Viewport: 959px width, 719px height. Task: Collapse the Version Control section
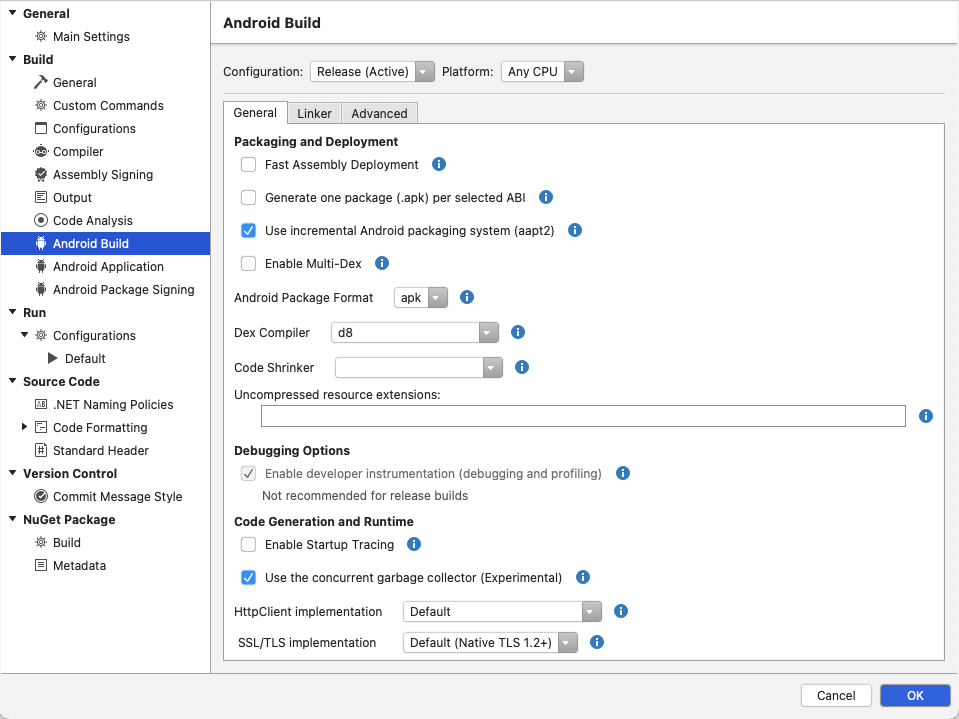[x=12, y=473]
